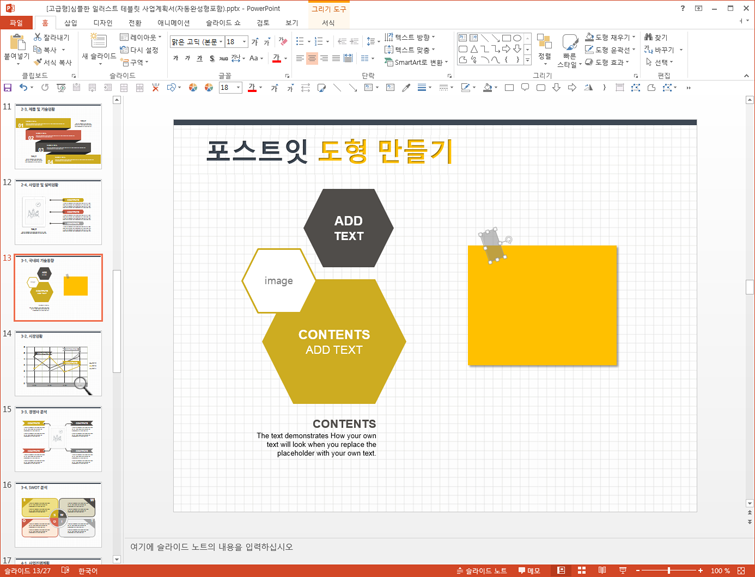Screen dimensions: 755x577
Task: Expand Section (구역) dropdown
Action: coord(134,62)
